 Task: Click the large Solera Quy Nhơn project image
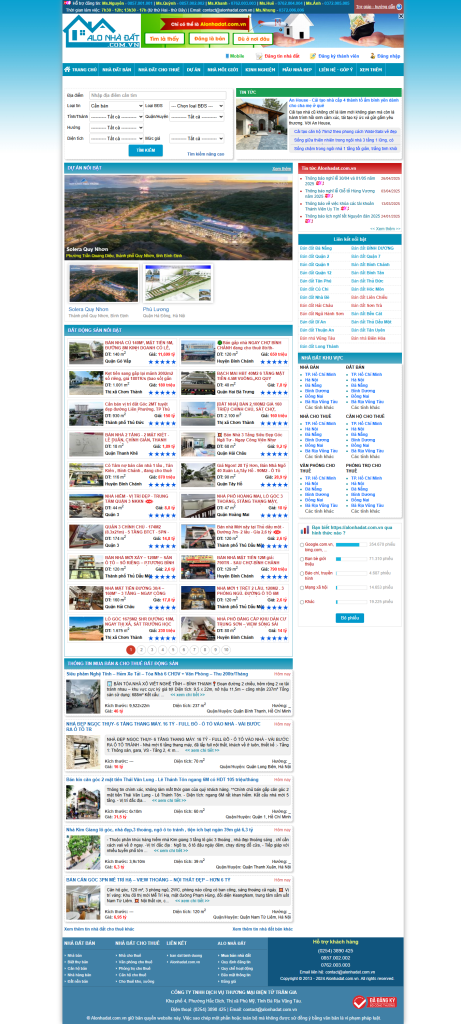pos(178,217)
